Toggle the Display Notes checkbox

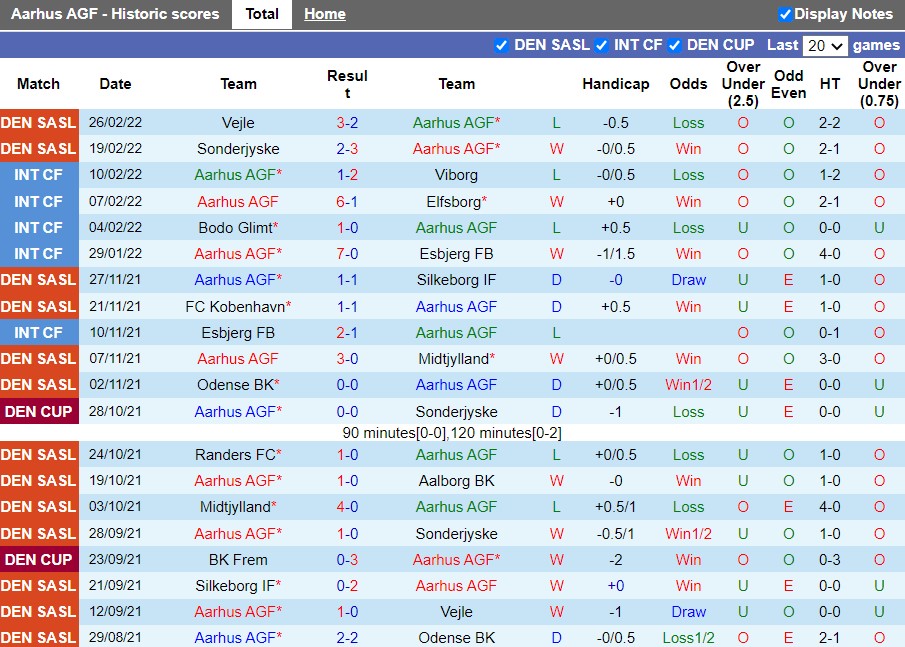[x=785, y=14]
